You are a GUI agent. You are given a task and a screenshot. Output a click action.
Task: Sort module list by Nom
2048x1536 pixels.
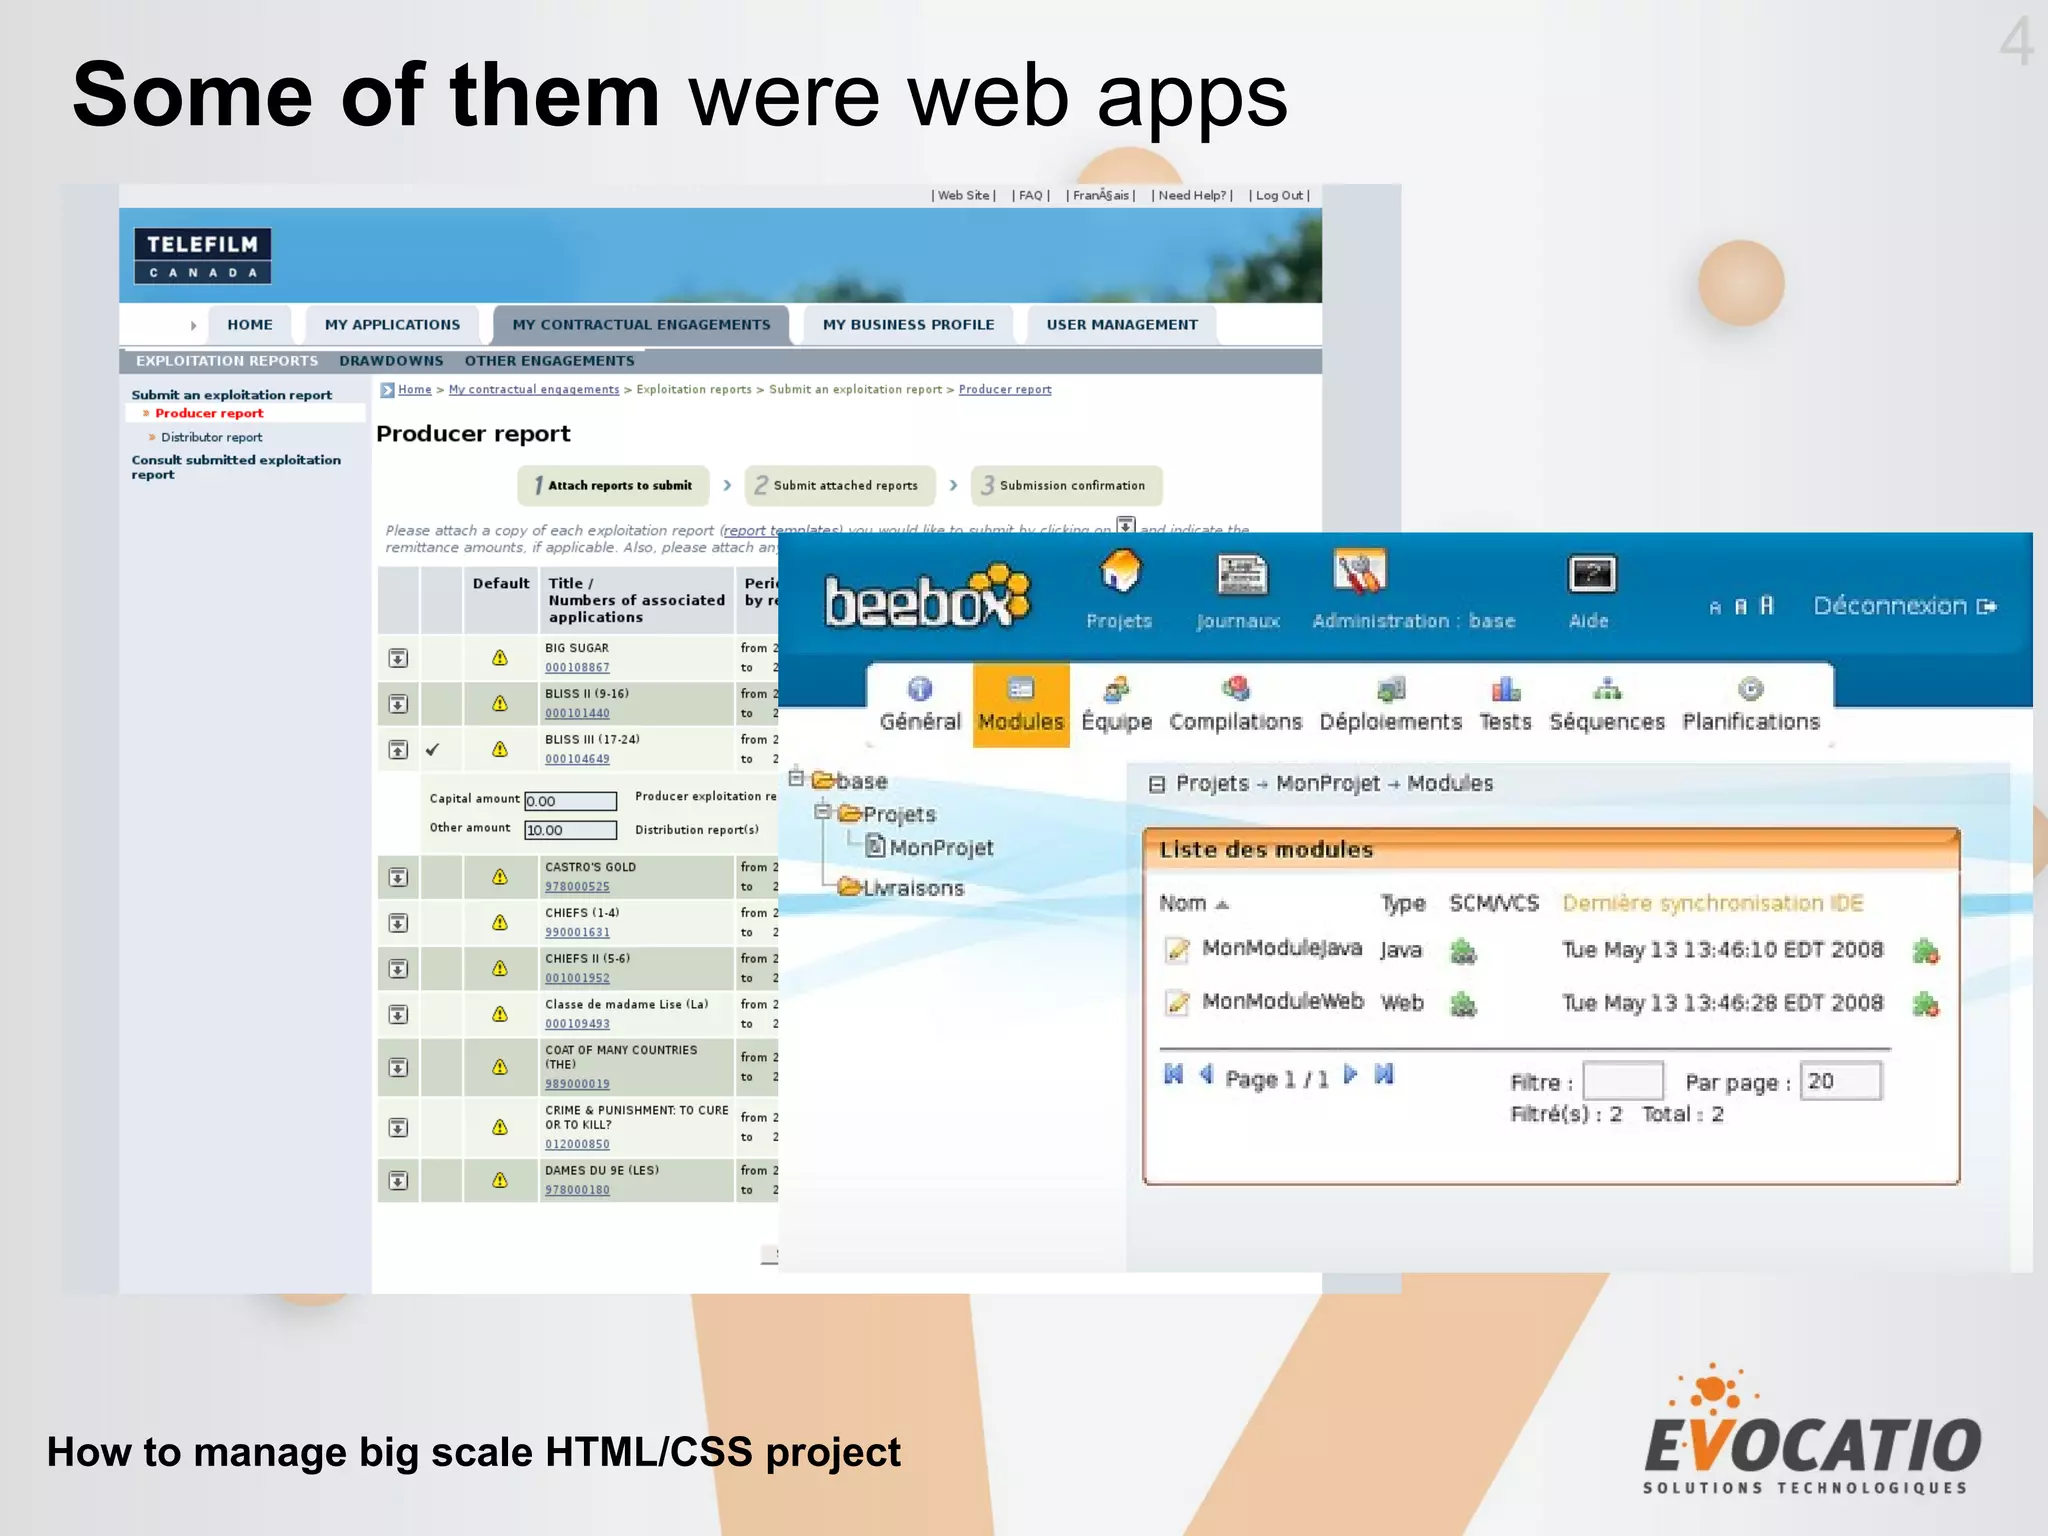pos(1193,904)
